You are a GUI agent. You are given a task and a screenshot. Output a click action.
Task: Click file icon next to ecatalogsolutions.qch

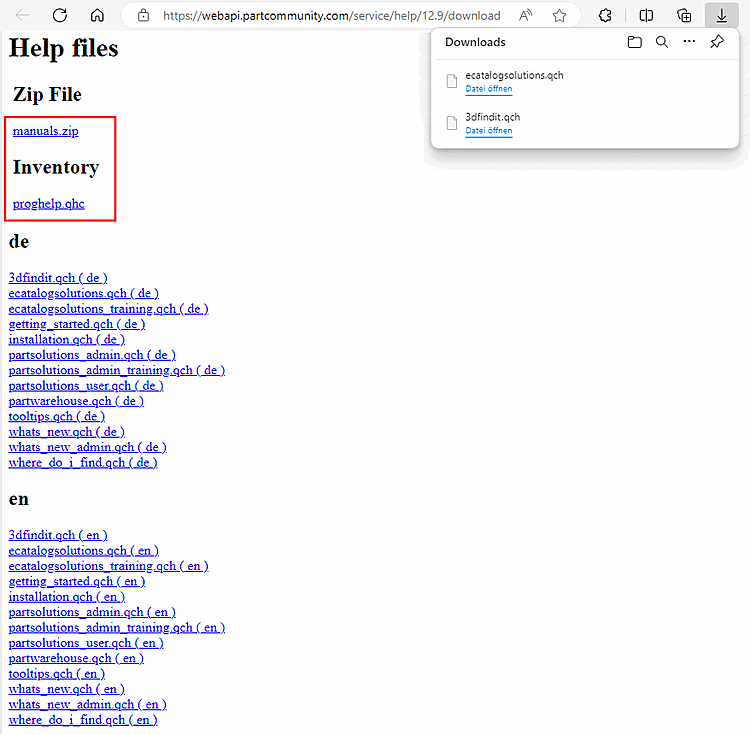452,81
